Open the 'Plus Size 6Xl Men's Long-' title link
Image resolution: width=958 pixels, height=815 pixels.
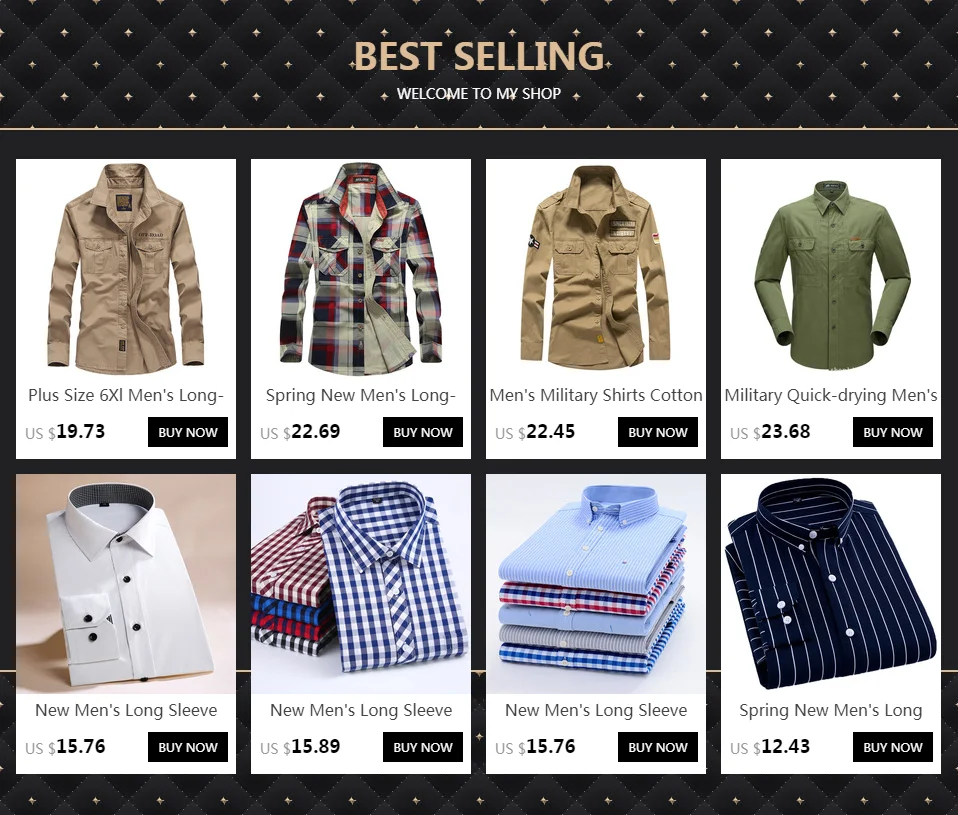coord(126,395)
